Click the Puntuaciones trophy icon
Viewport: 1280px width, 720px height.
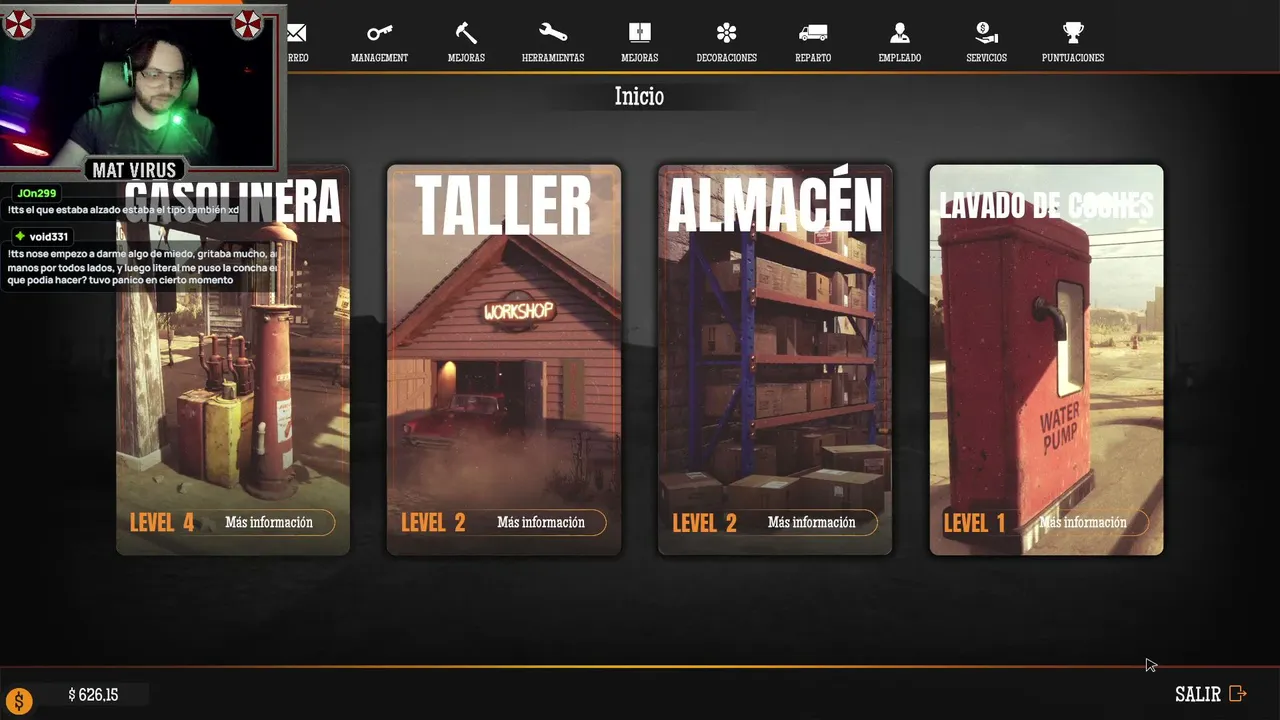point(1073,33)
